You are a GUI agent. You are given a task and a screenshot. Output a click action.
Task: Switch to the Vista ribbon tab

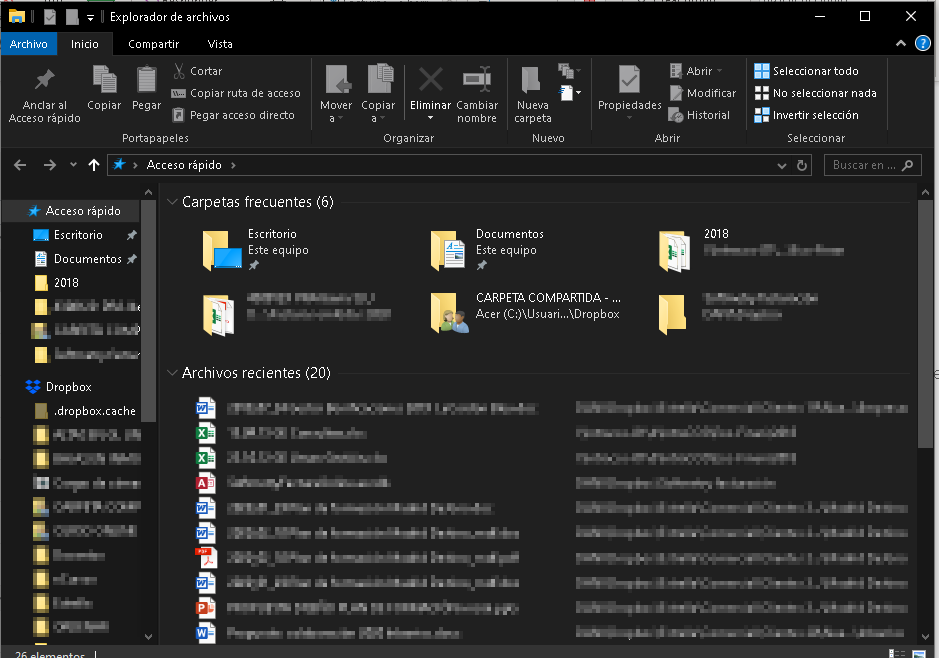tap(220, 44)
